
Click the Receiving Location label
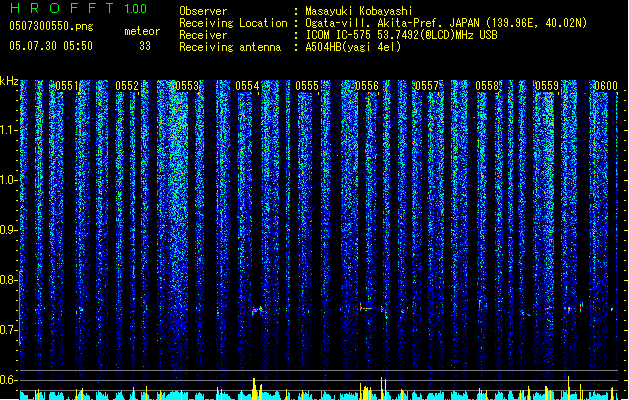(x=233, y=23)
